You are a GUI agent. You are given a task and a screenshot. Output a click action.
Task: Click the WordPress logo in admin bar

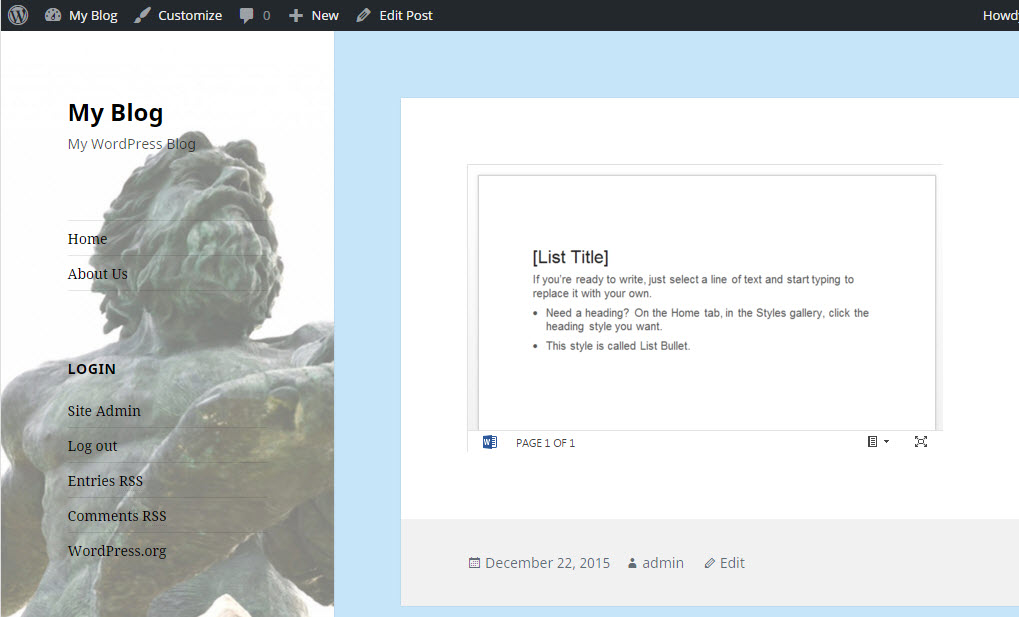[x=18, y=15]
